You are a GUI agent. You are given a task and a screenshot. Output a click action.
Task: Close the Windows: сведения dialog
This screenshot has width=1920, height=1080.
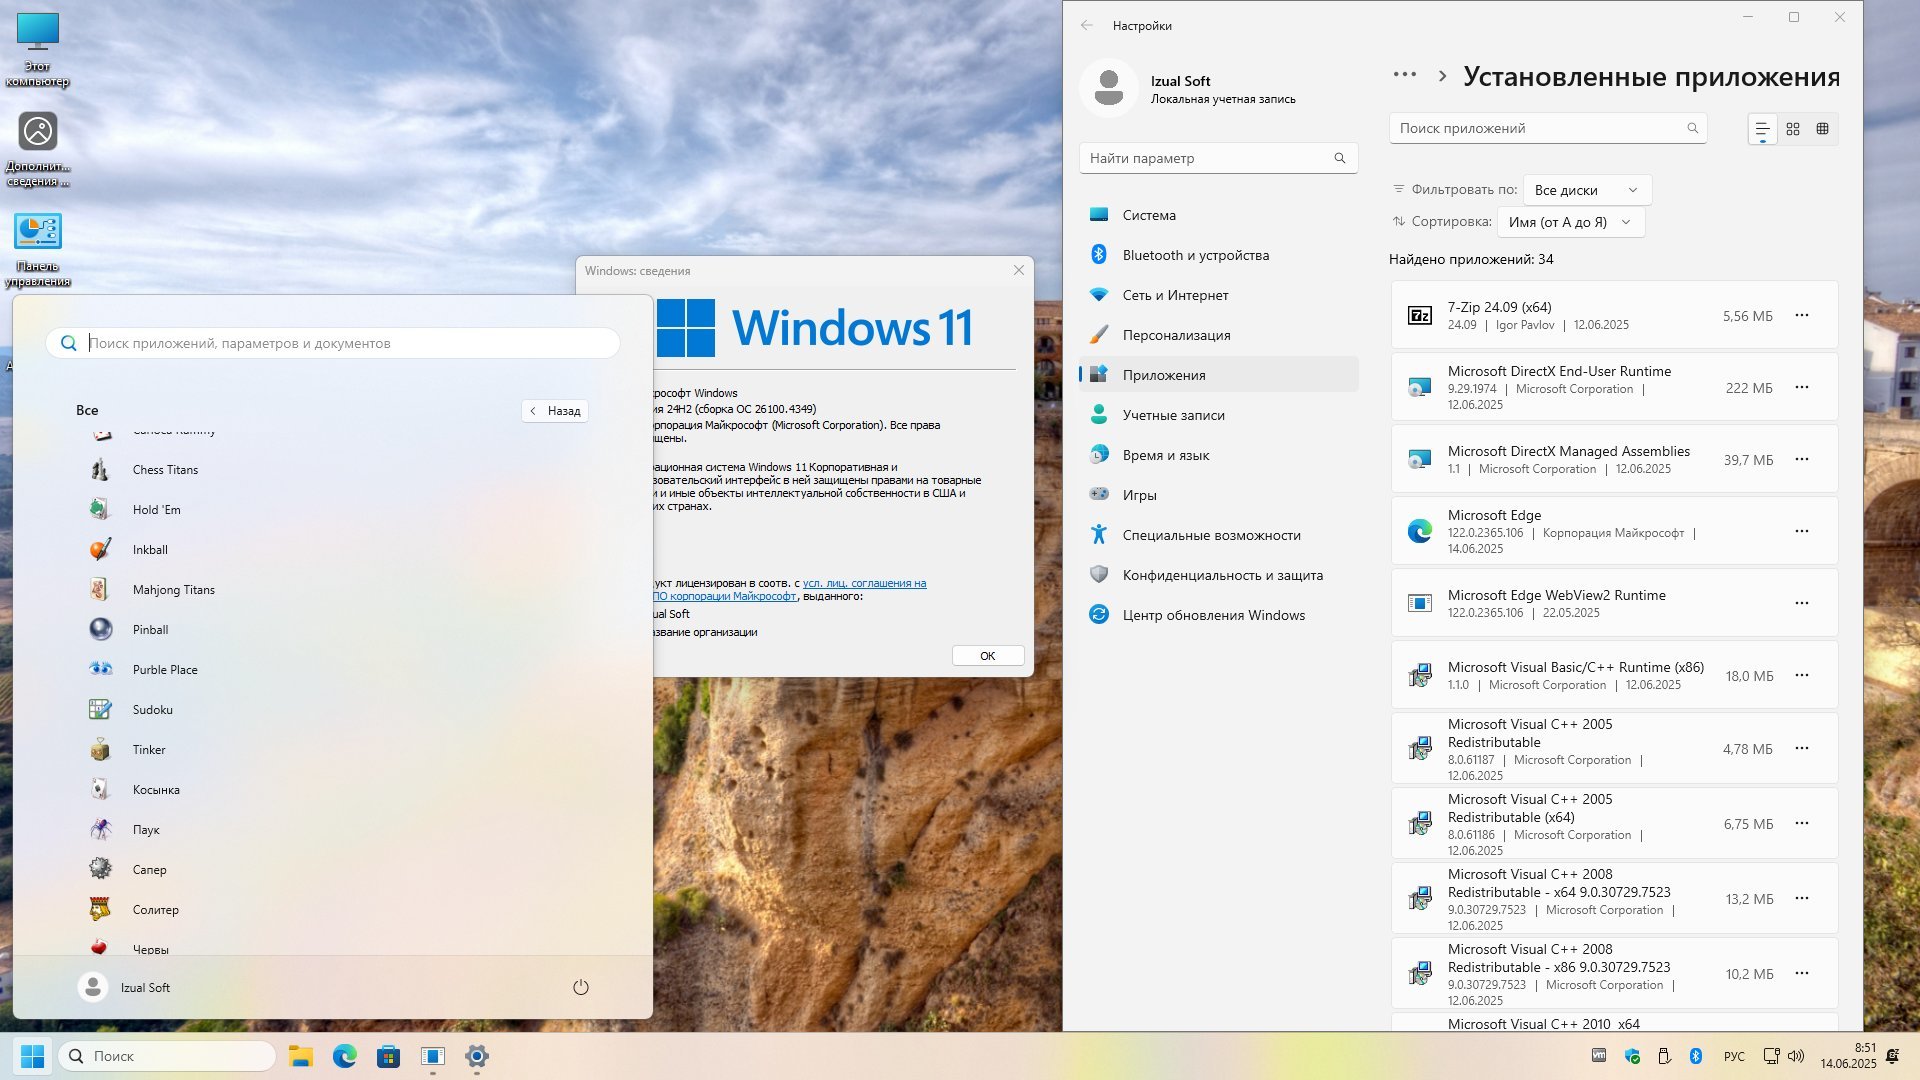pos(1018,270)
